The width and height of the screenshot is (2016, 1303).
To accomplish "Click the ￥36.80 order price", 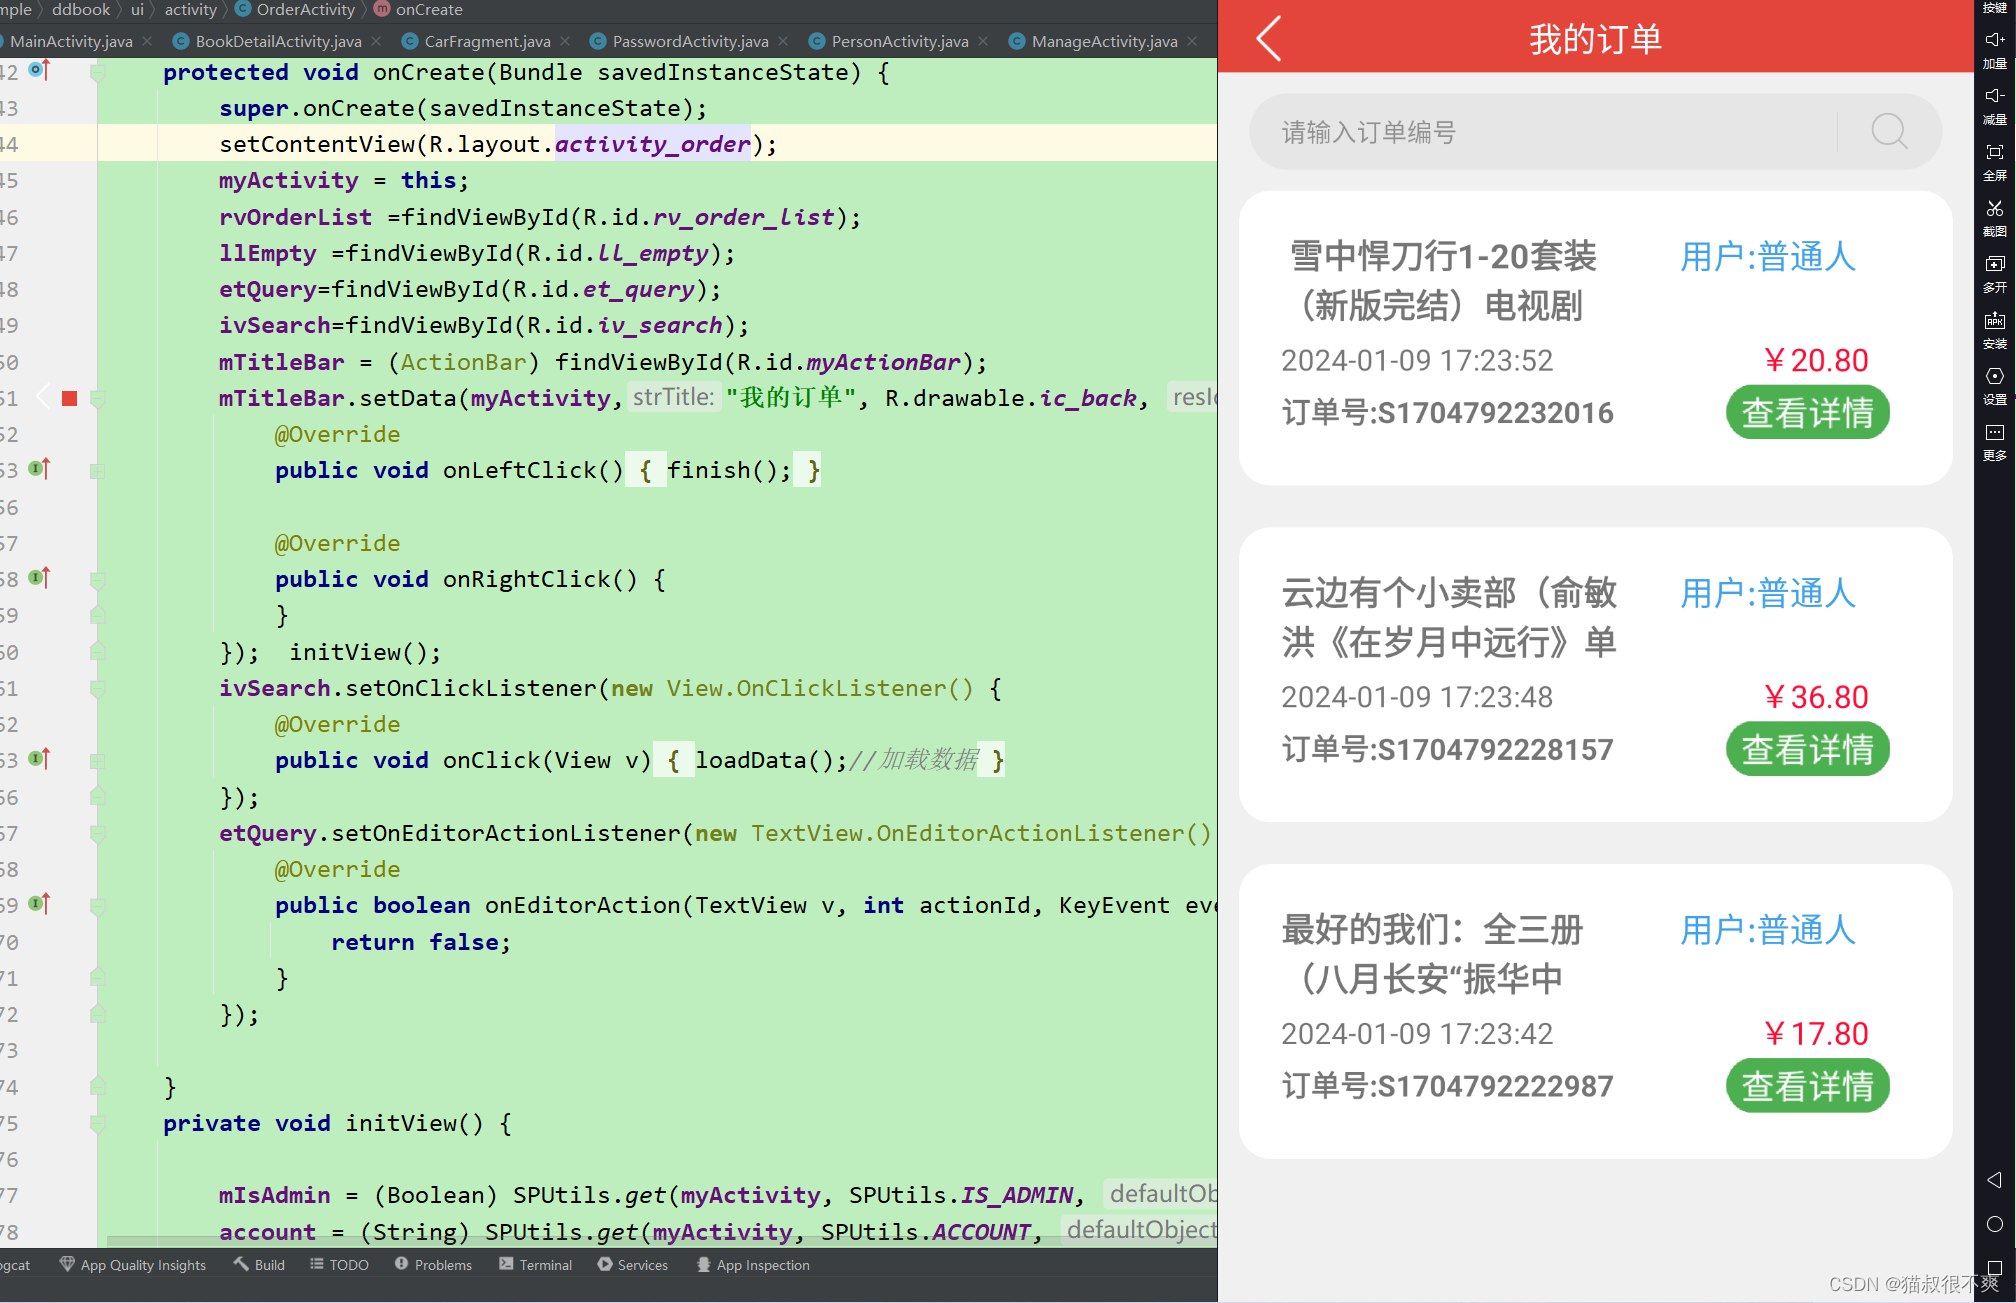I will 1815,697.
